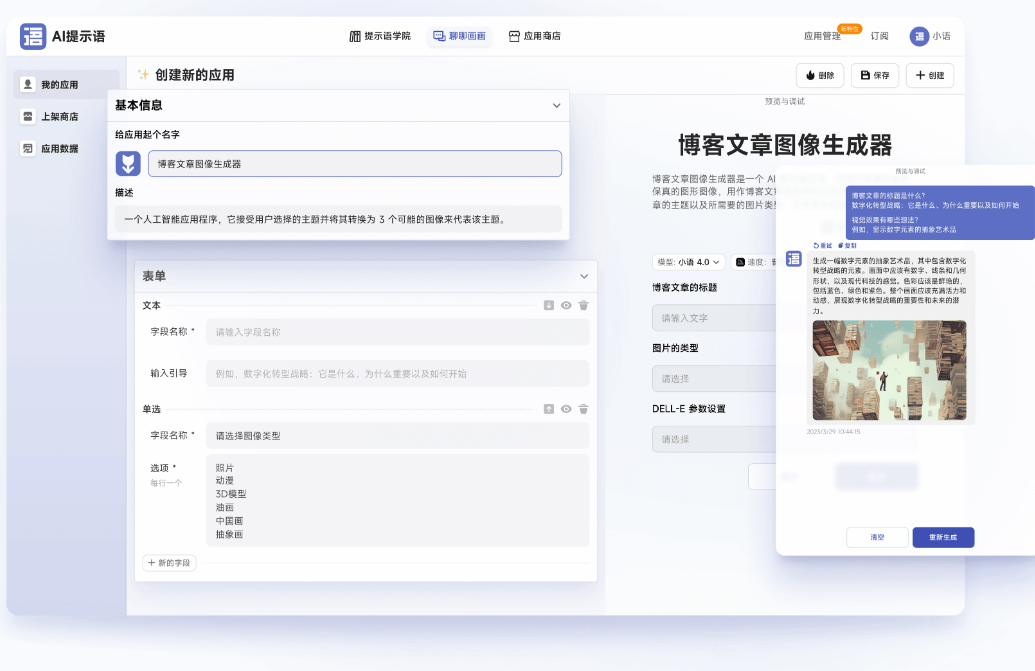
Task: Toggle visibility of the 文本 field with eye icon
Action: (566, 306)
